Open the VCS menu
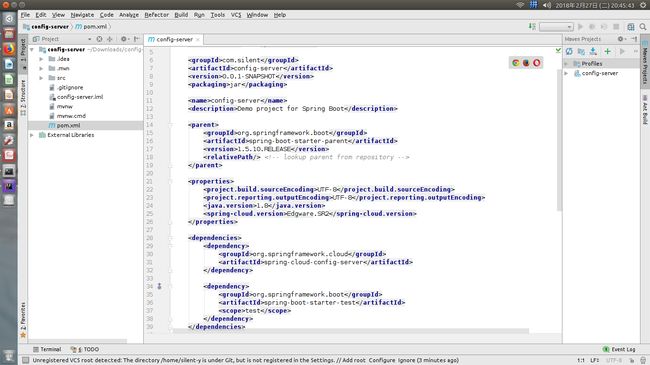The width and height of the screenshot is (650, 365). click(x=236, y=15)
